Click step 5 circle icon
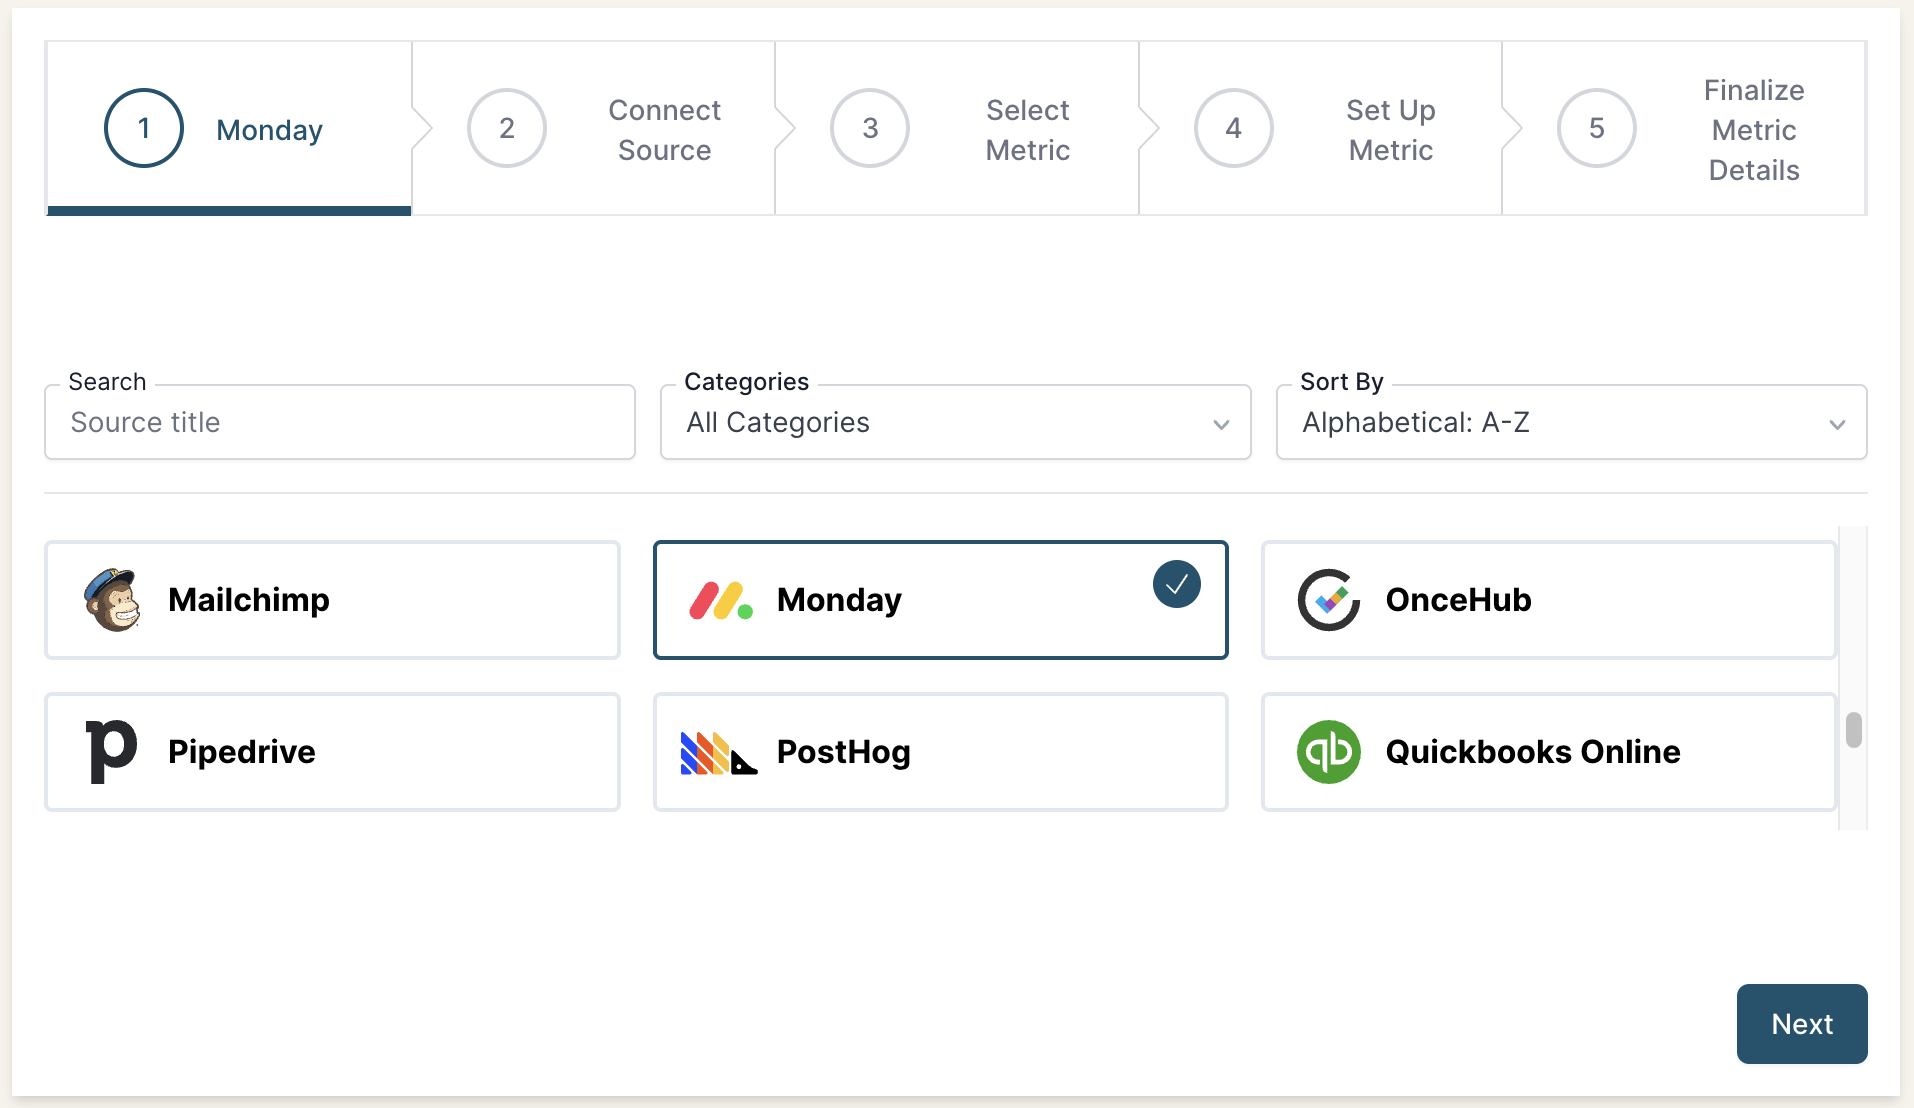Screen dimensions: 1914x1108 tap(1595, 128)
